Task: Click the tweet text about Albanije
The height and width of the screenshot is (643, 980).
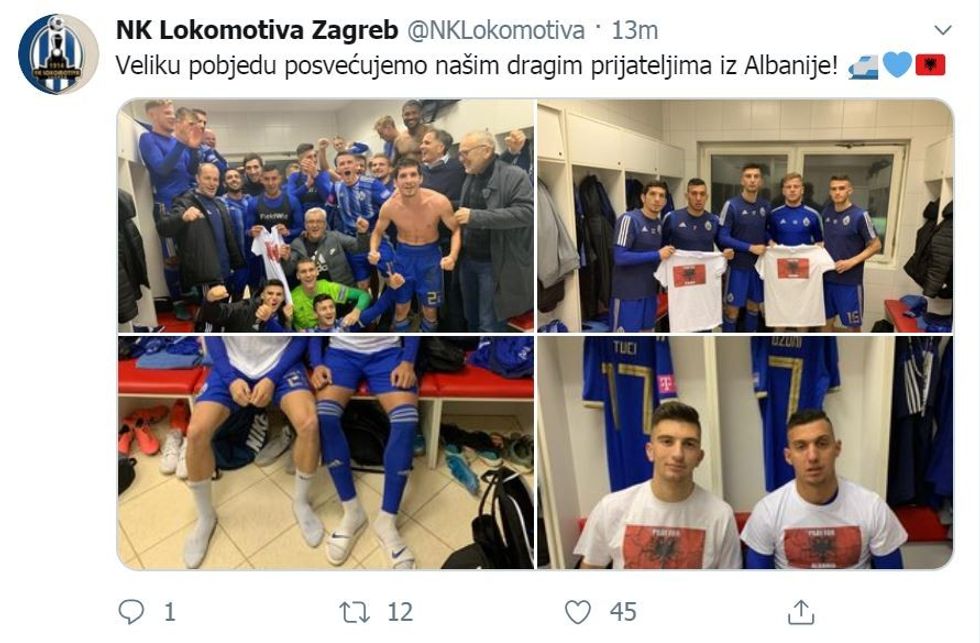Action: (x=477, y=66)
